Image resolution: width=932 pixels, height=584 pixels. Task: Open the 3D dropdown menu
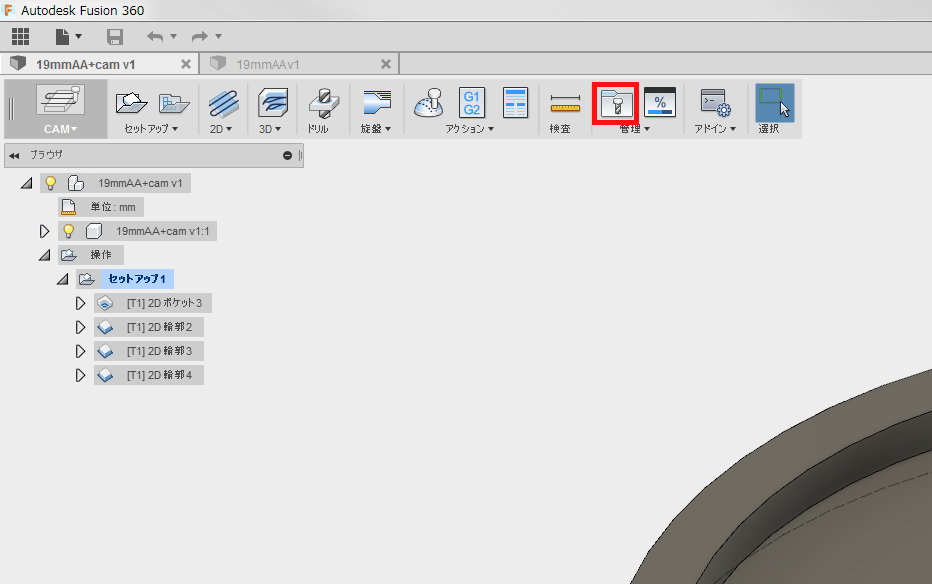pos(269,129)
